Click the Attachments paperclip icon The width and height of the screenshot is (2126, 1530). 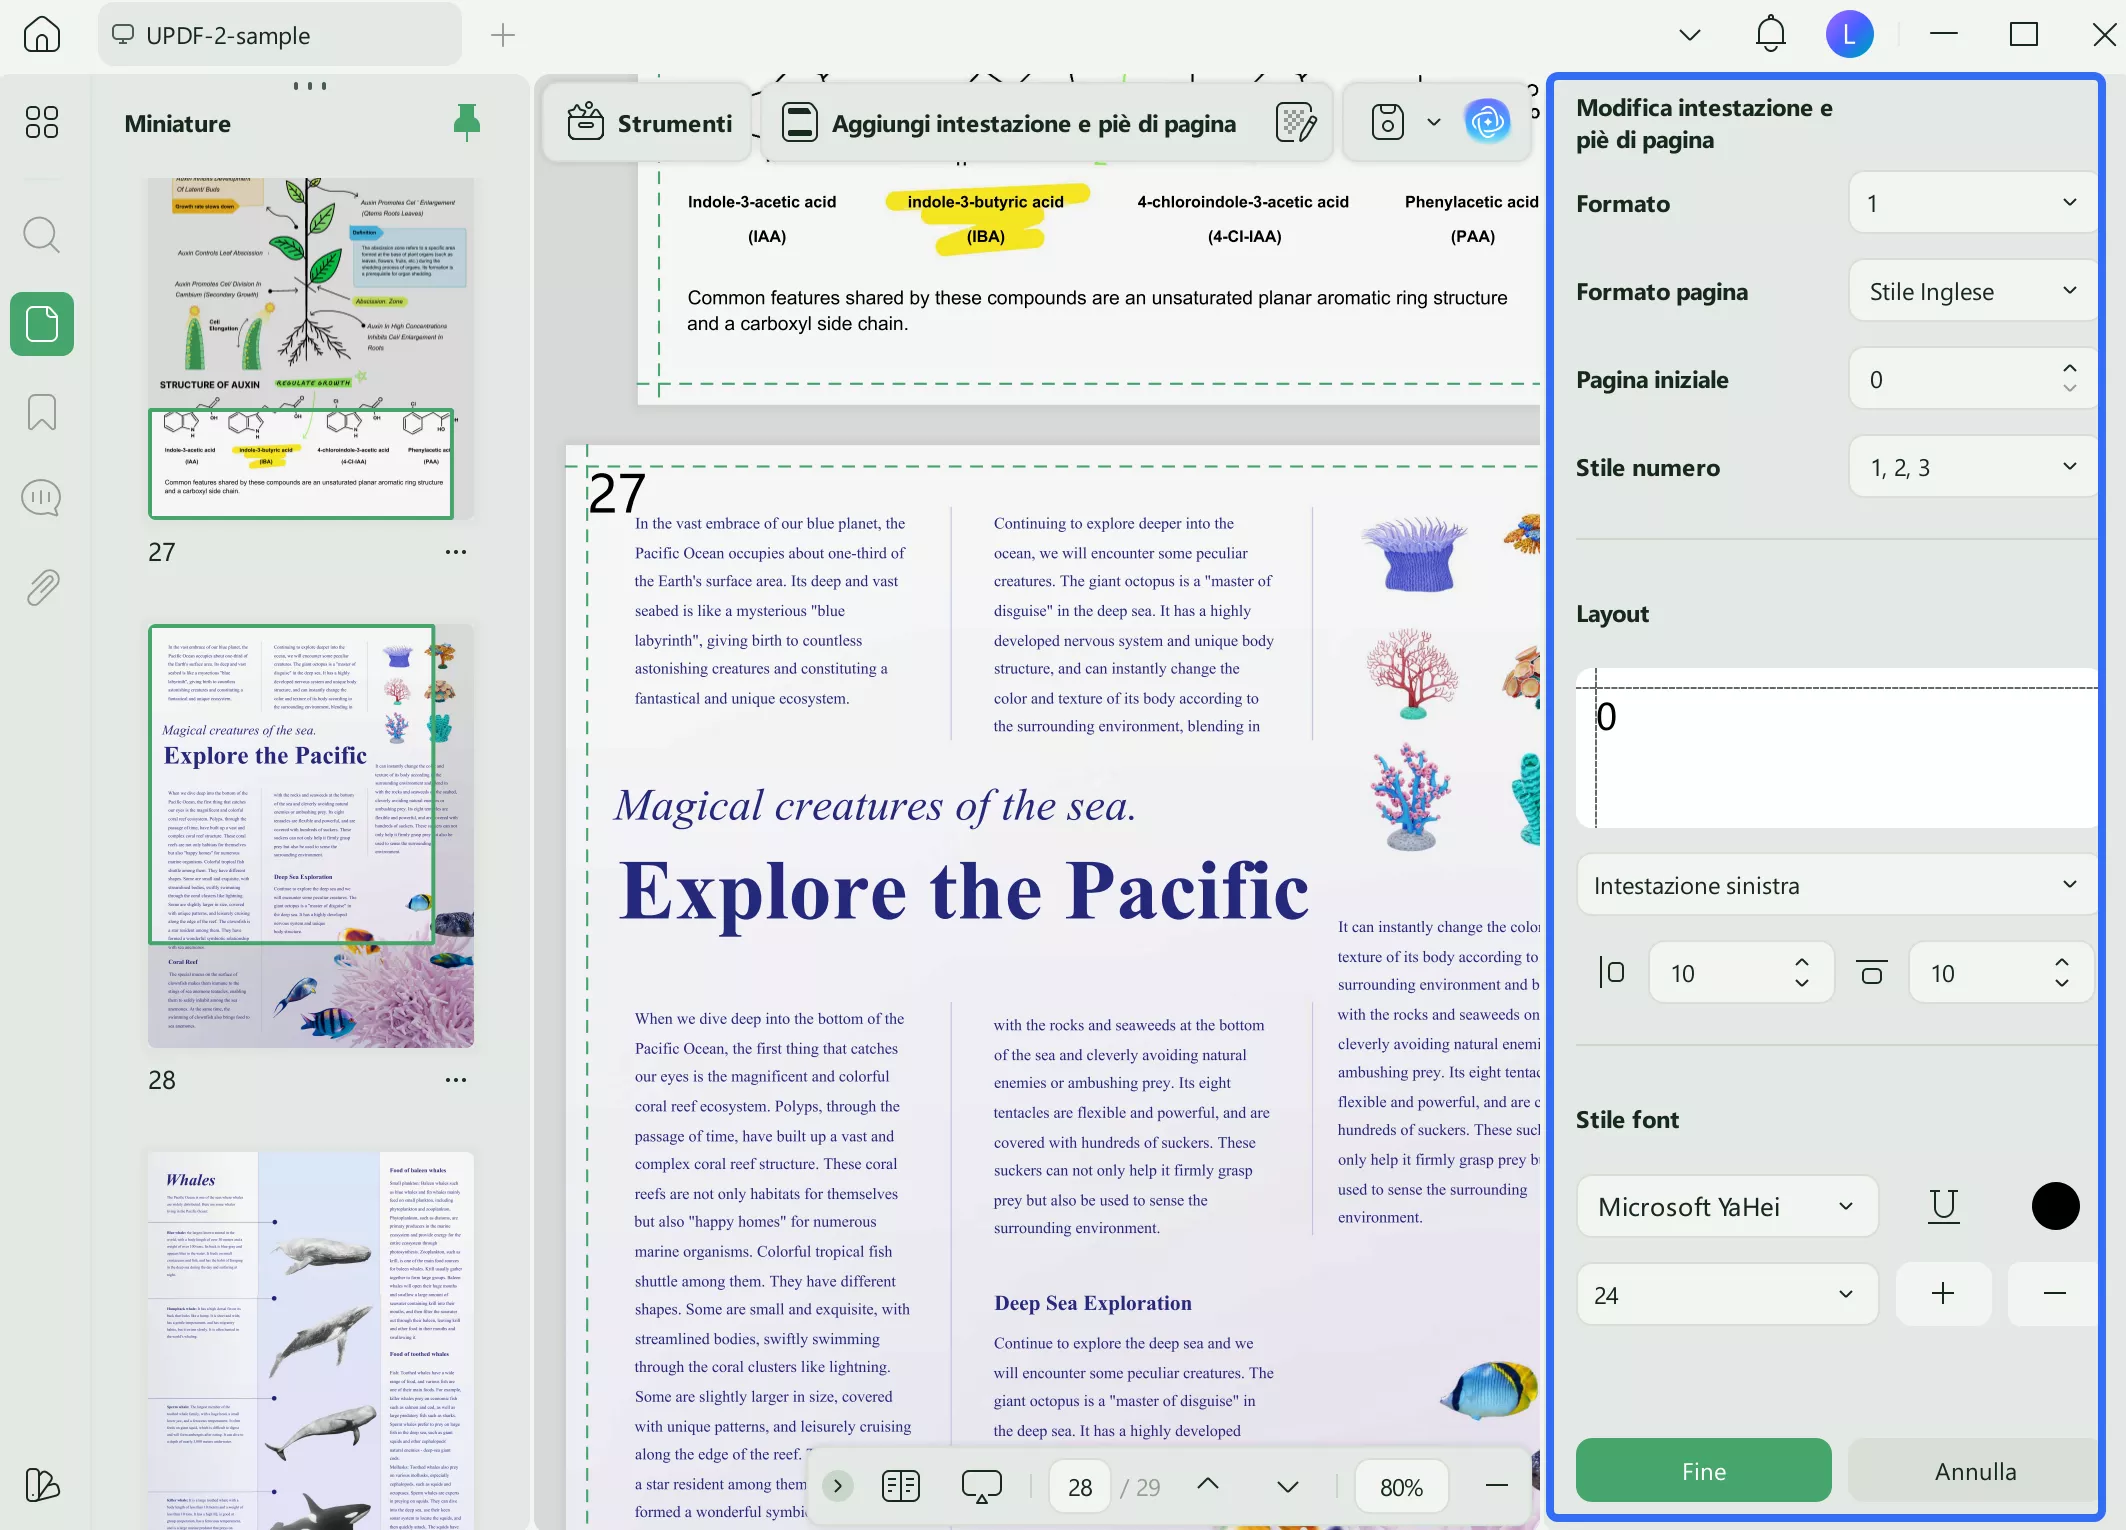pyautogui.click(x=41, y=586)
